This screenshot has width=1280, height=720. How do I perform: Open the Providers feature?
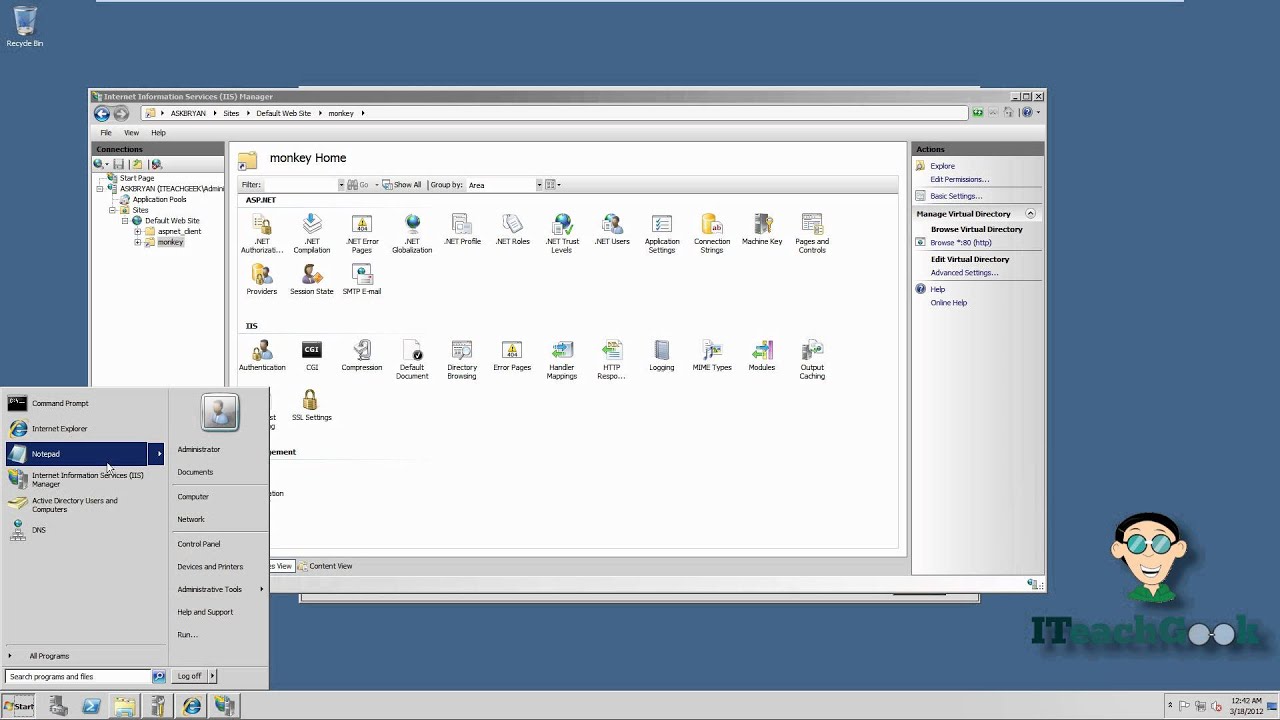click(x=262, y=279)
